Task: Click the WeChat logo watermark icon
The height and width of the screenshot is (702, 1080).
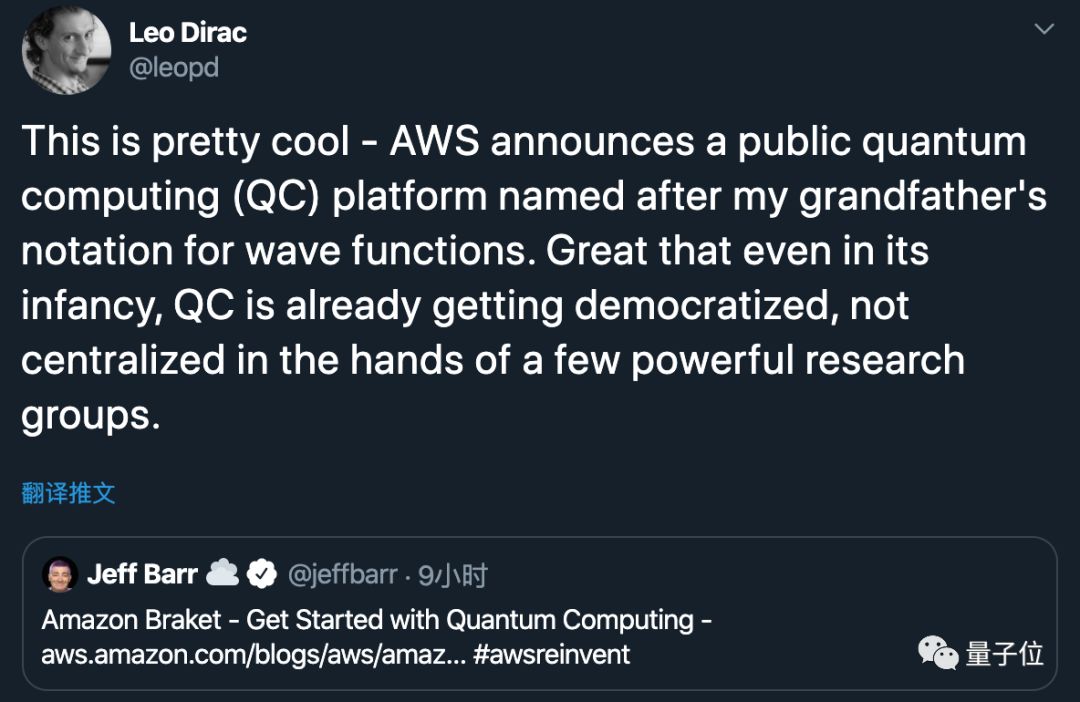Action: pyautogui.click(x=938, y=654)
